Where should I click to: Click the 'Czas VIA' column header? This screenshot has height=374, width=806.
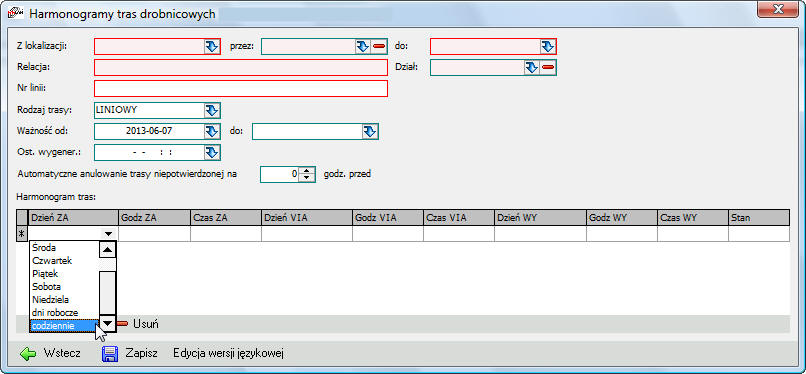pos(459,218)
